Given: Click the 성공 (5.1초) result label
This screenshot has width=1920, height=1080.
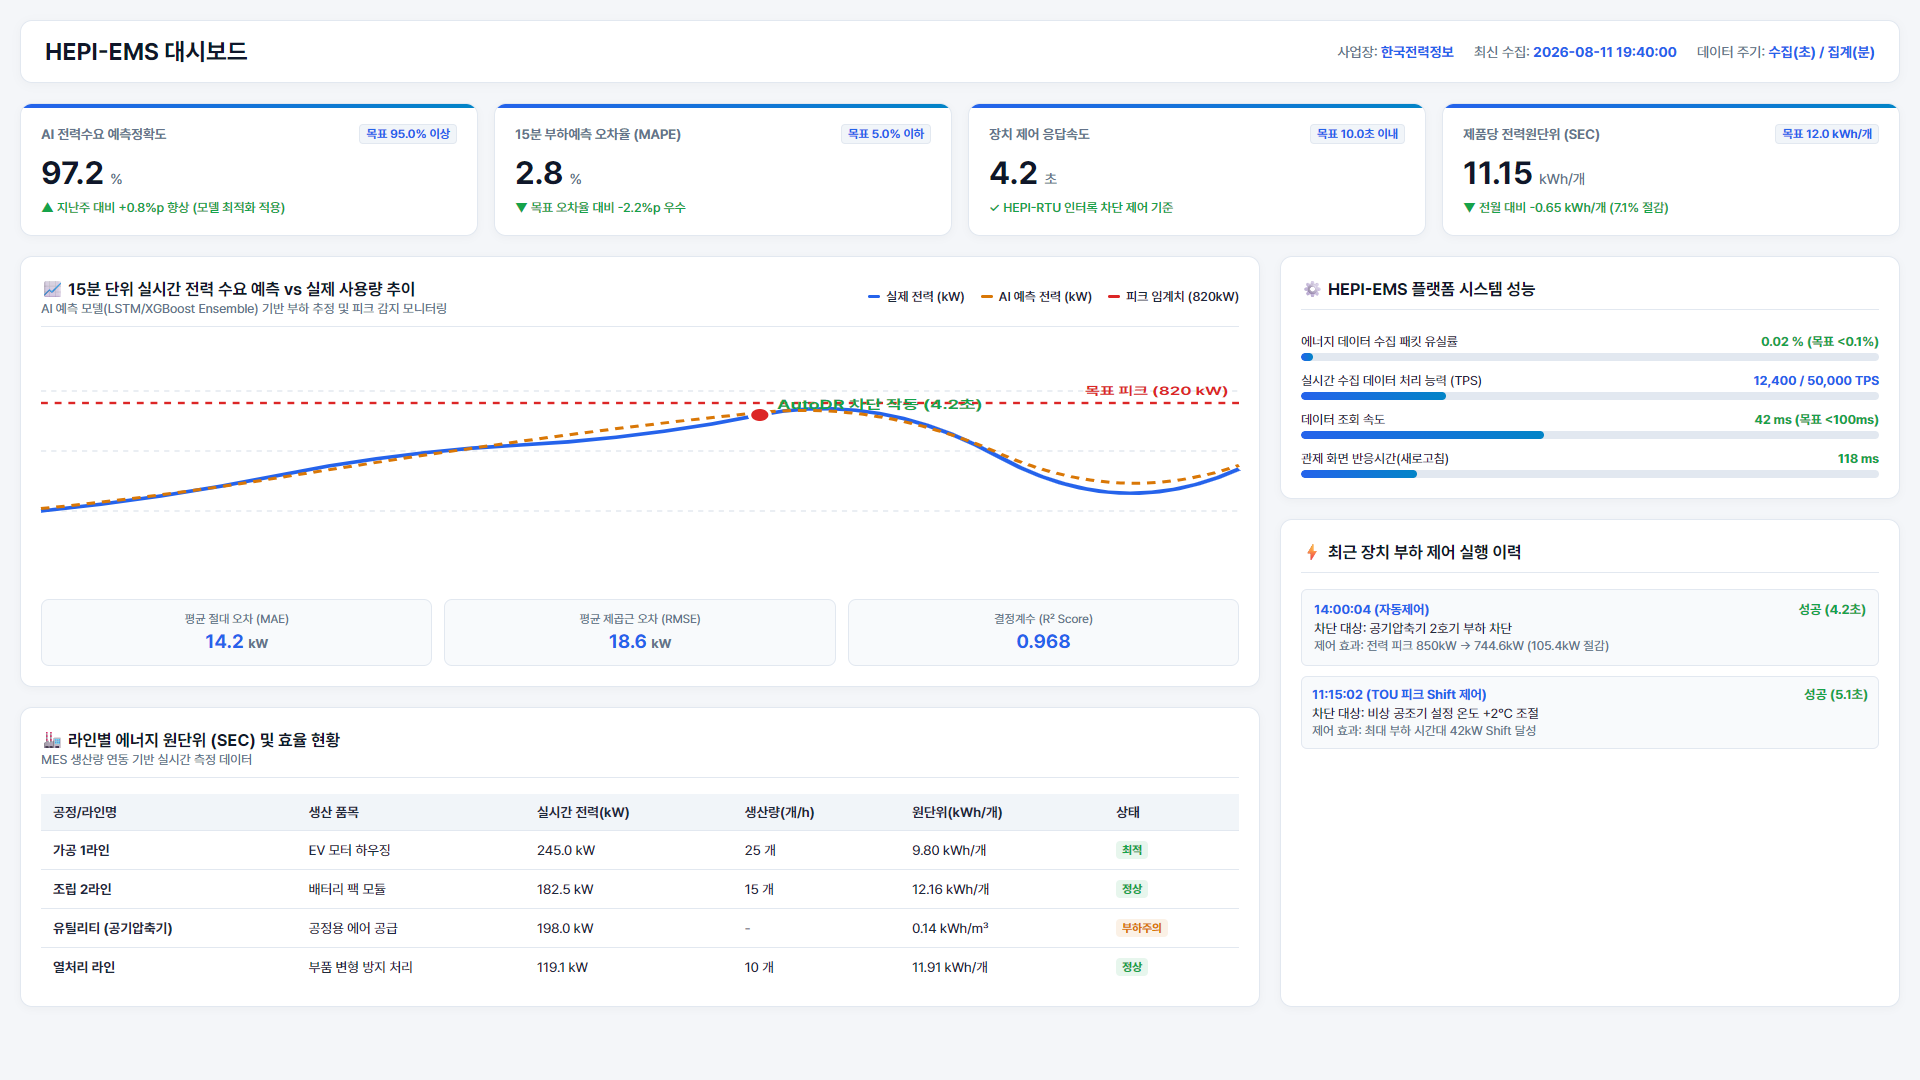Looking at the screenshot, I should coord(1835,695).
